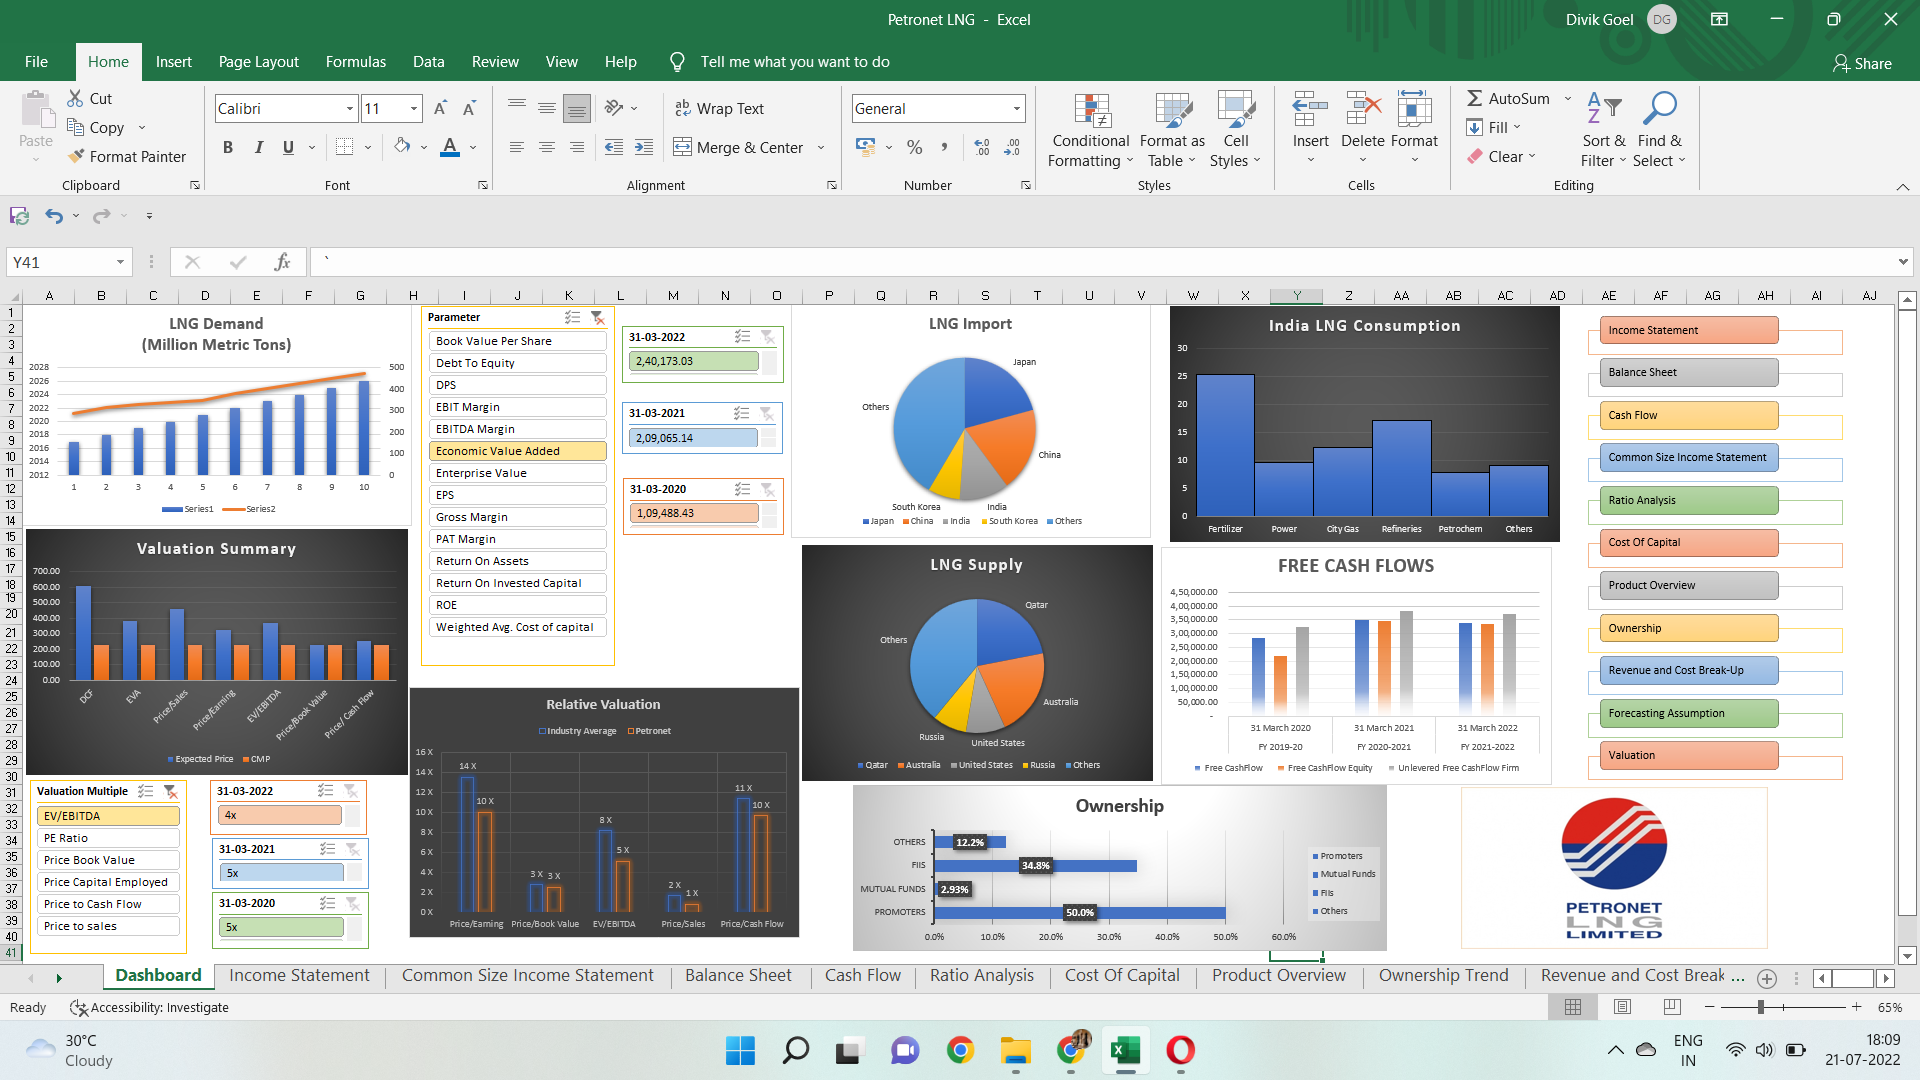Open the Formulas ribbon tab

[355, 62]
